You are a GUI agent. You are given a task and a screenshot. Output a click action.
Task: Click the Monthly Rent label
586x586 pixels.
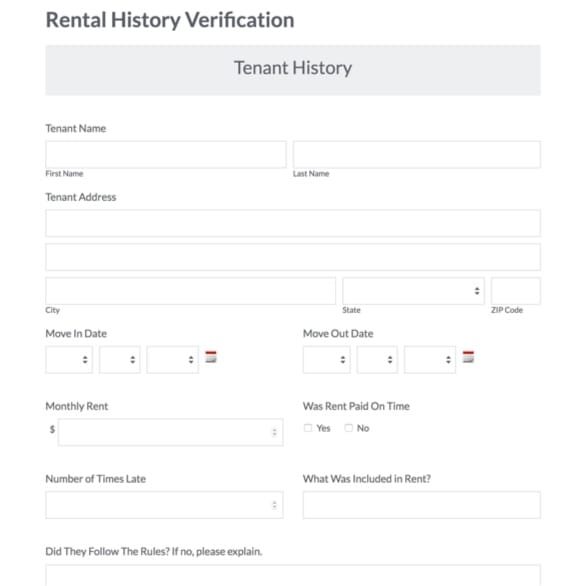pos(77,406)
